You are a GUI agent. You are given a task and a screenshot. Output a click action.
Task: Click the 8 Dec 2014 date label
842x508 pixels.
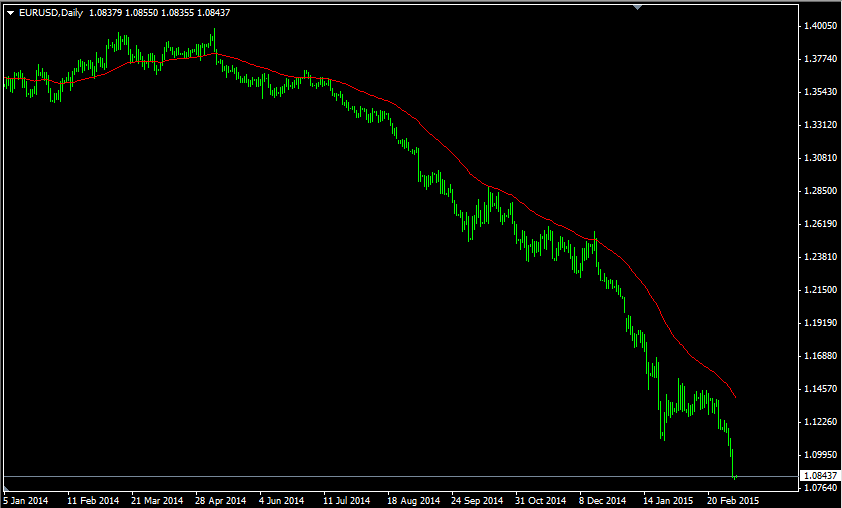click(x=603, y=500)
